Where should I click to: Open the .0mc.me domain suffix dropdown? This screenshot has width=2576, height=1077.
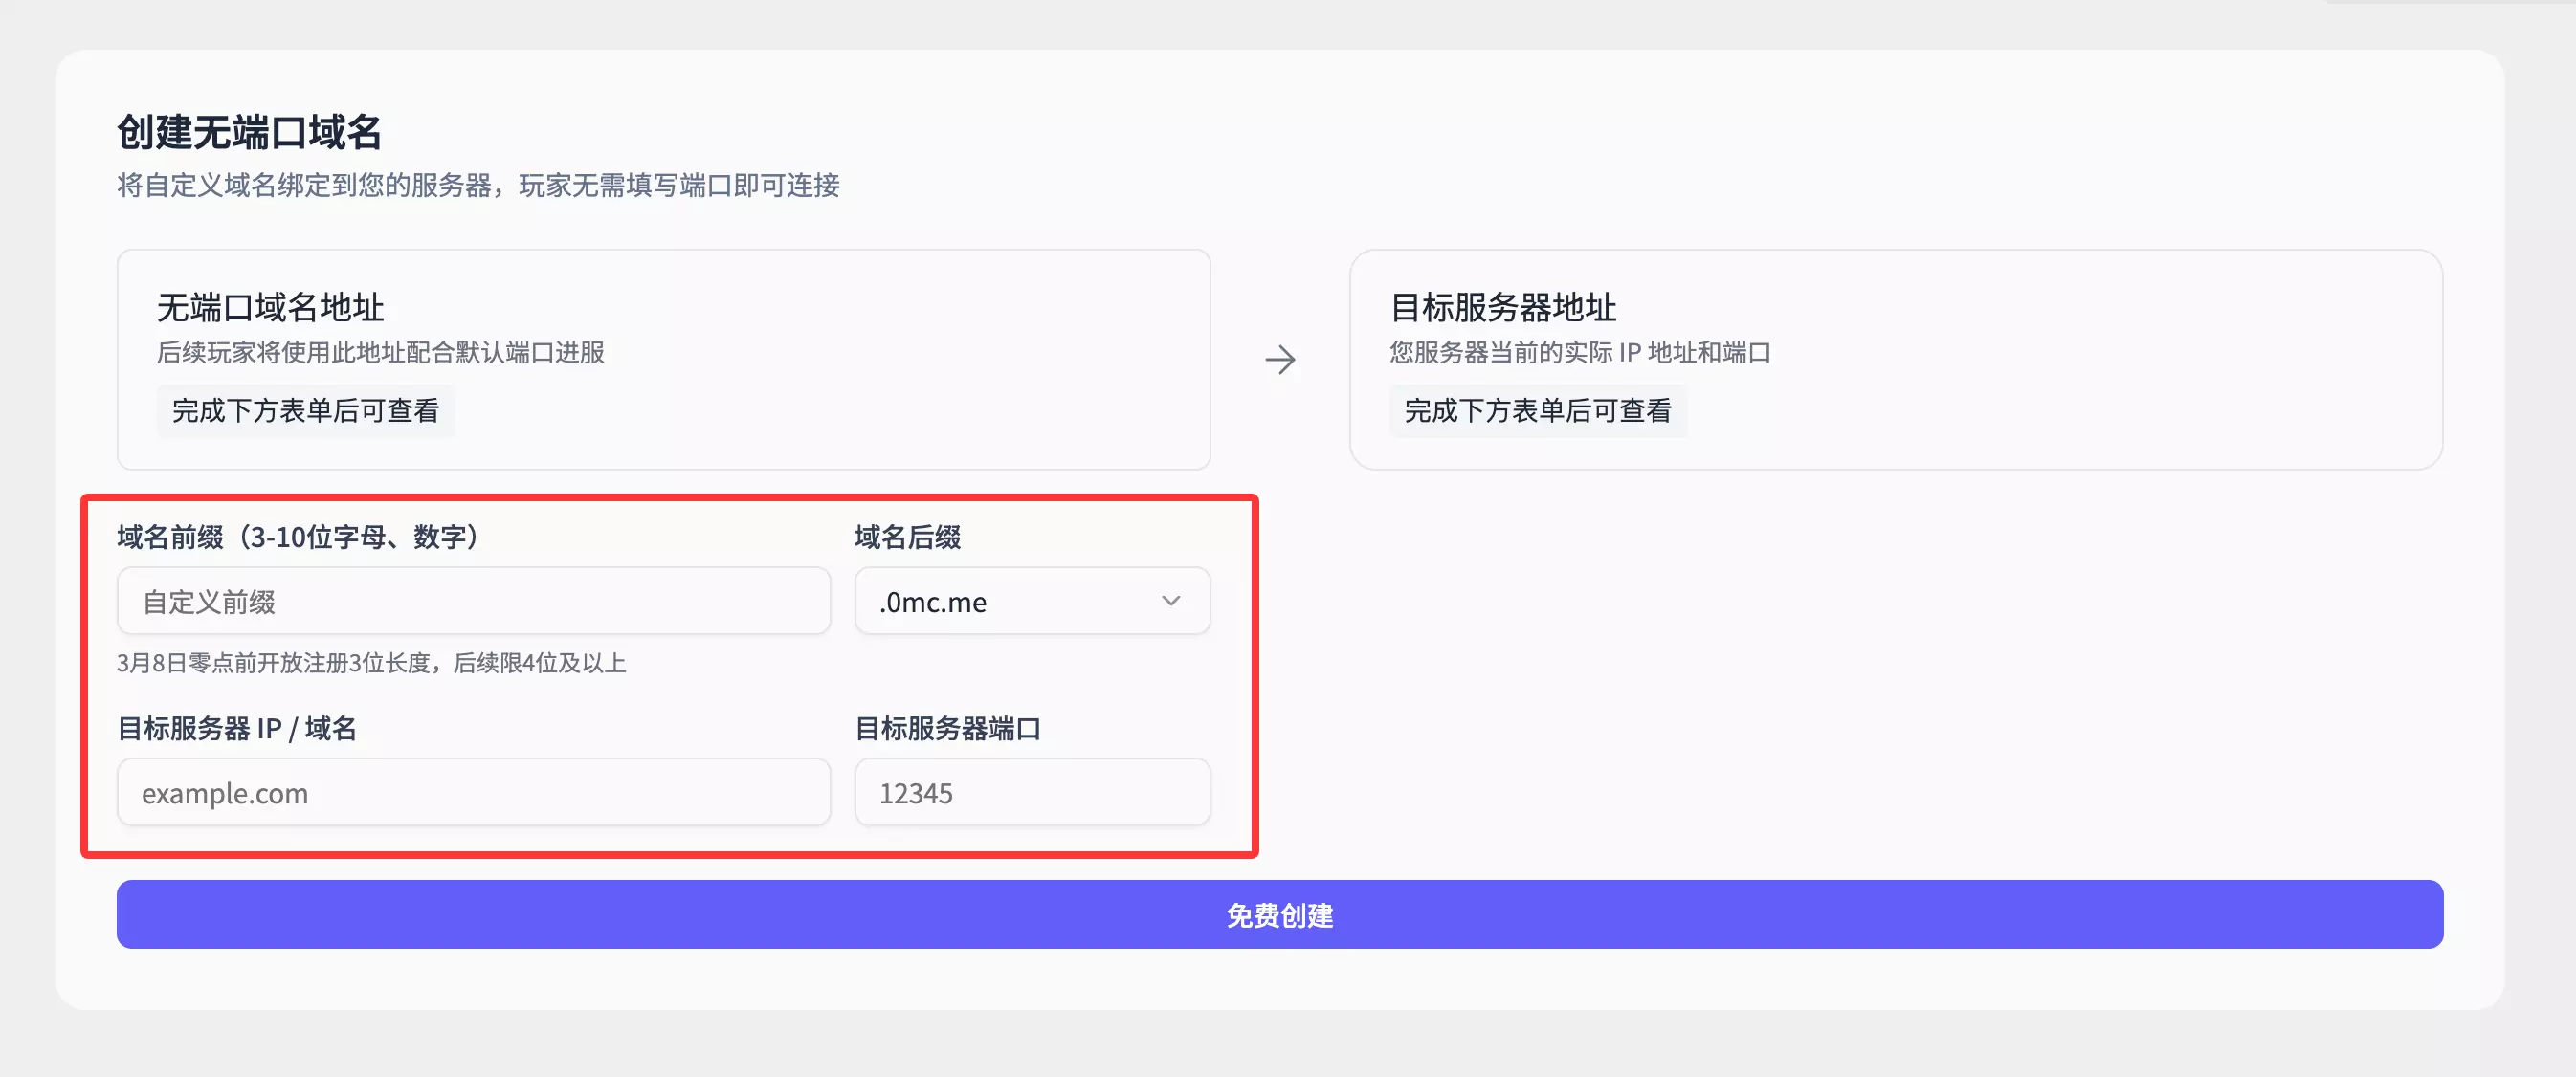pos(1032,601)
